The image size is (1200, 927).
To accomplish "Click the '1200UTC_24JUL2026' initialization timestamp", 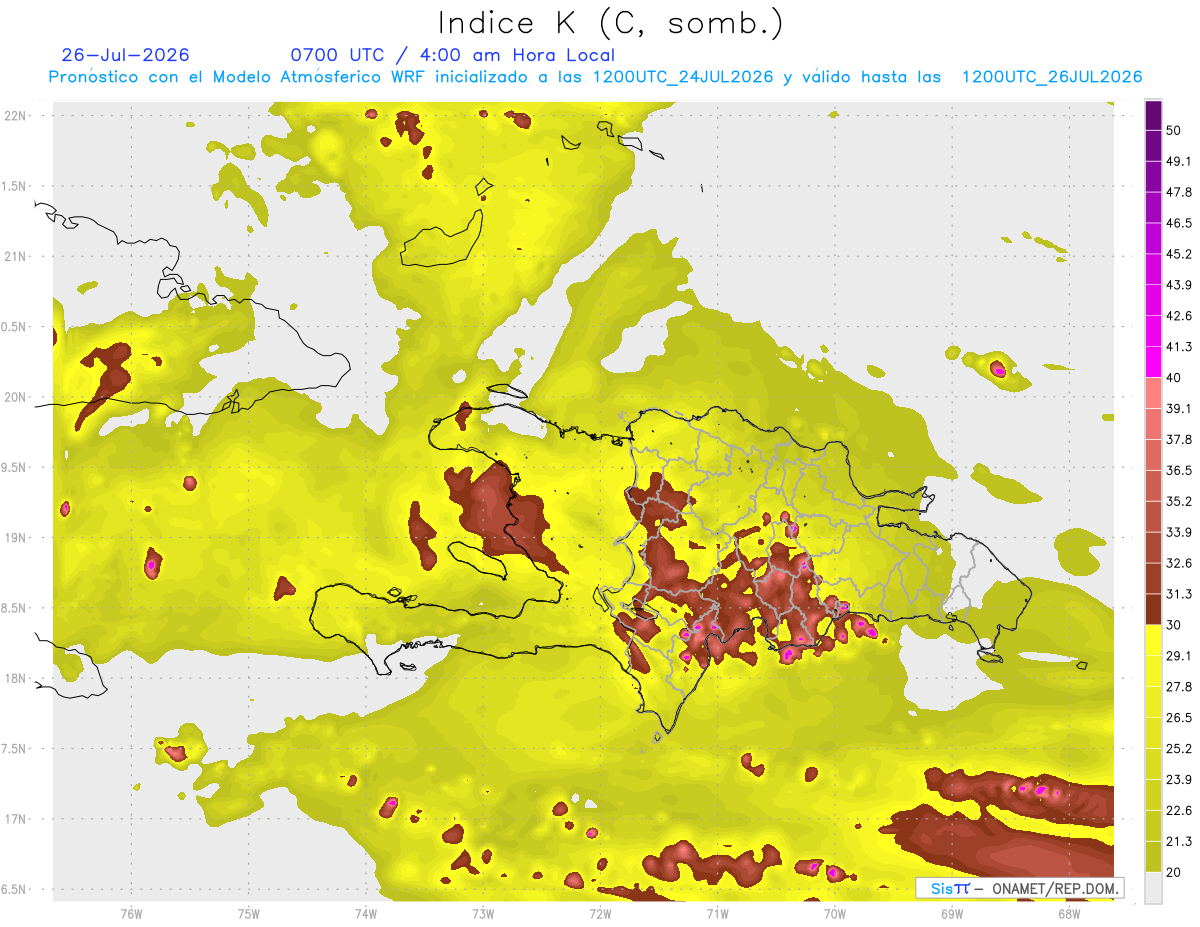I will [x=683, y=77].
